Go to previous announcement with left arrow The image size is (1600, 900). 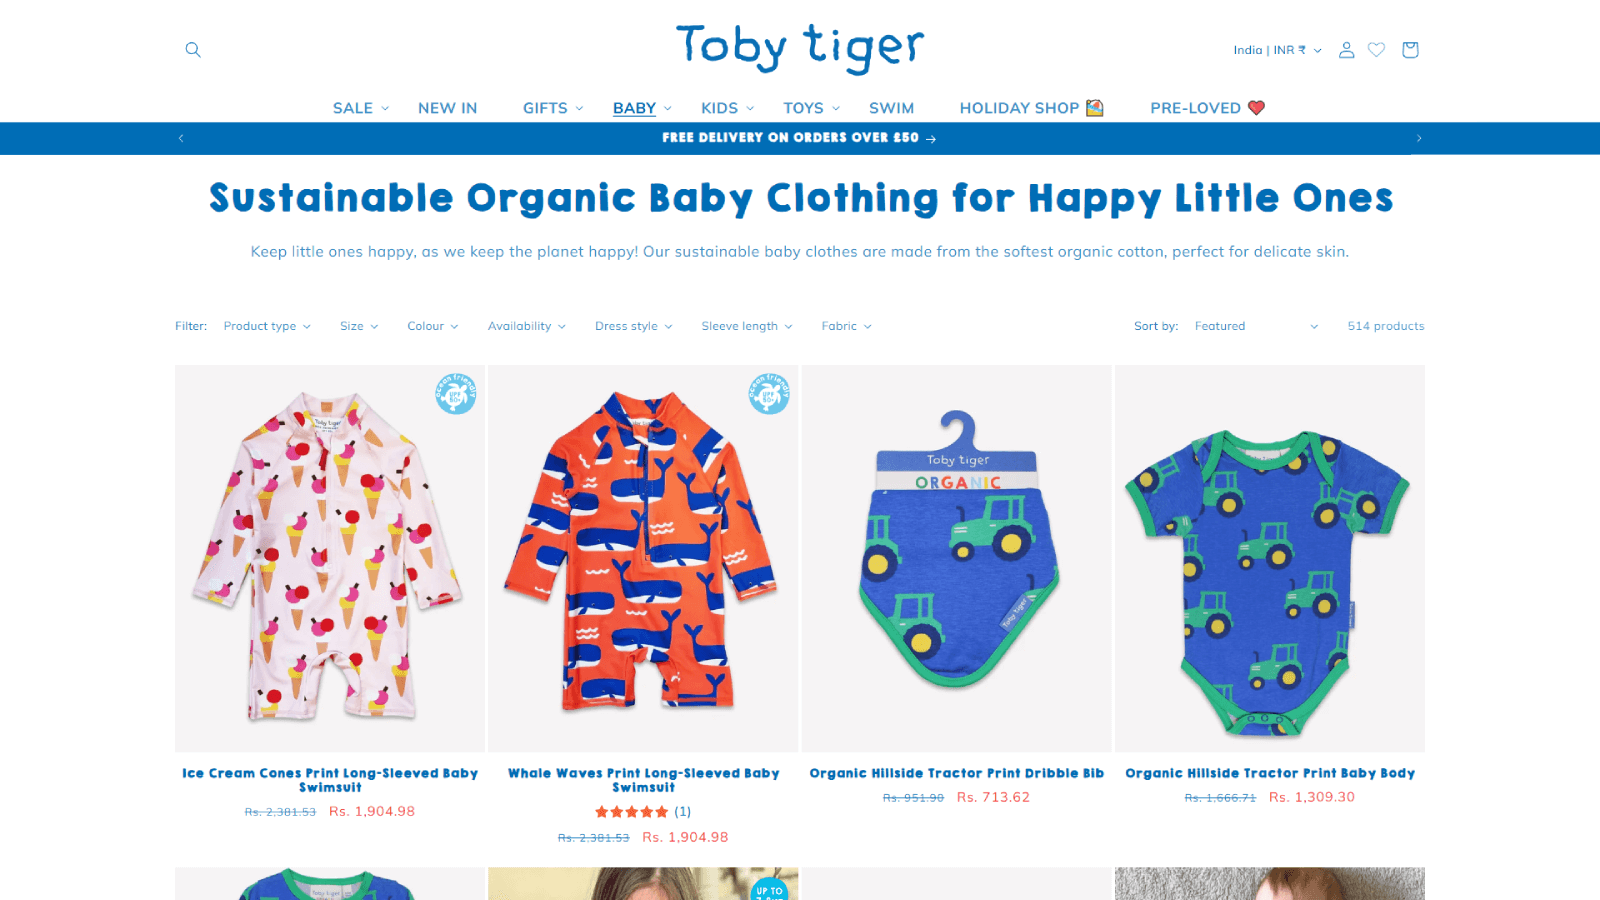point(181,138)
